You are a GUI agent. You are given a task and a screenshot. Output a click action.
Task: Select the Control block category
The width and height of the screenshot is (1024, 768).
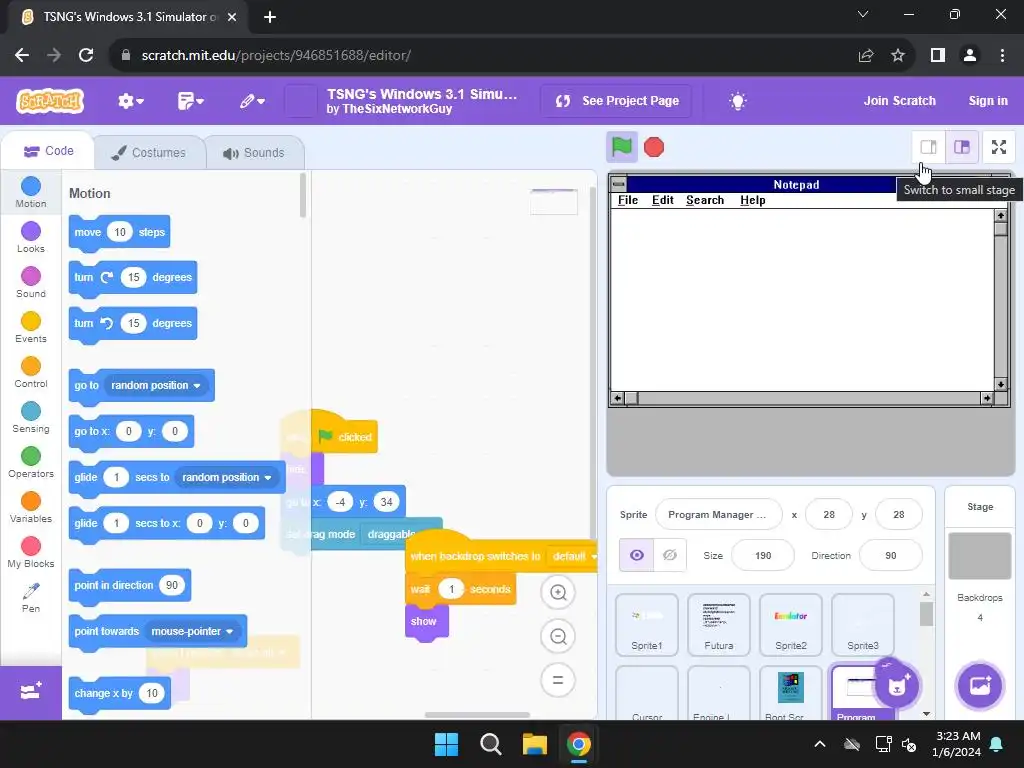[x=31, y=373]
